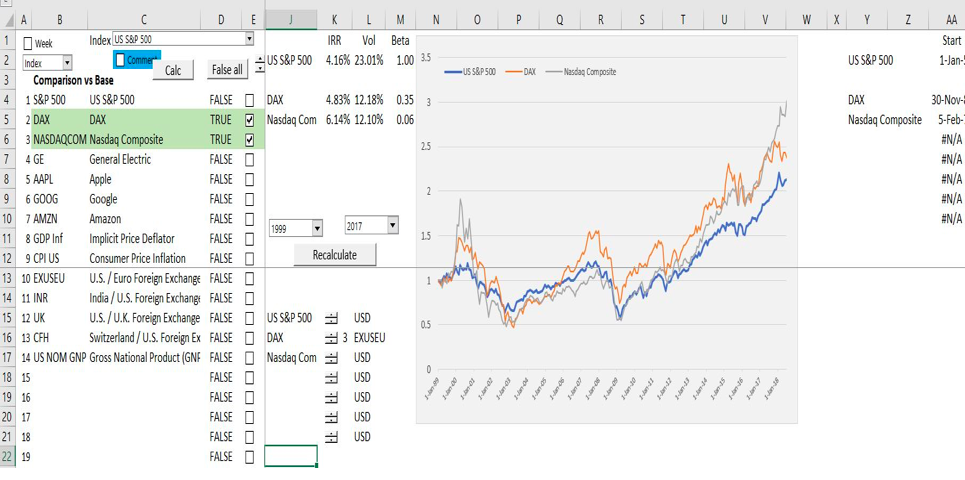The image size is (965, 480).
Task: Select the EXUSEU currency cell in row 16
Action: pyautogui.click(x=369, y=338)
